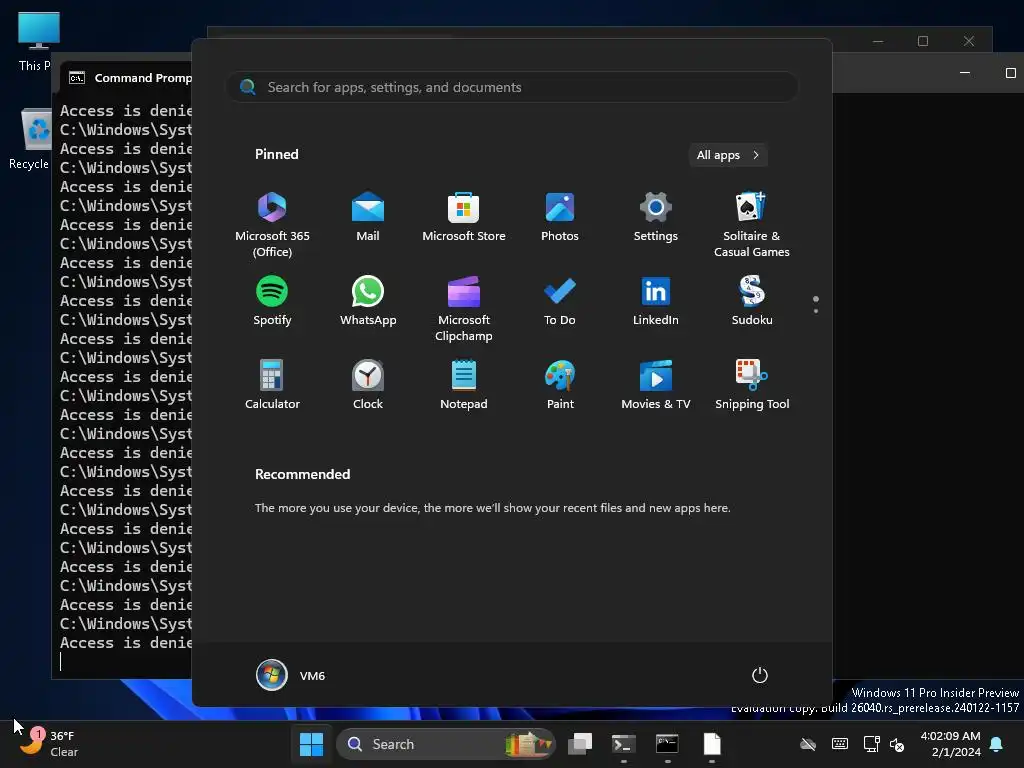Close the background window behind Start
Screen dimensions: 1024x768
click(969, 41)
